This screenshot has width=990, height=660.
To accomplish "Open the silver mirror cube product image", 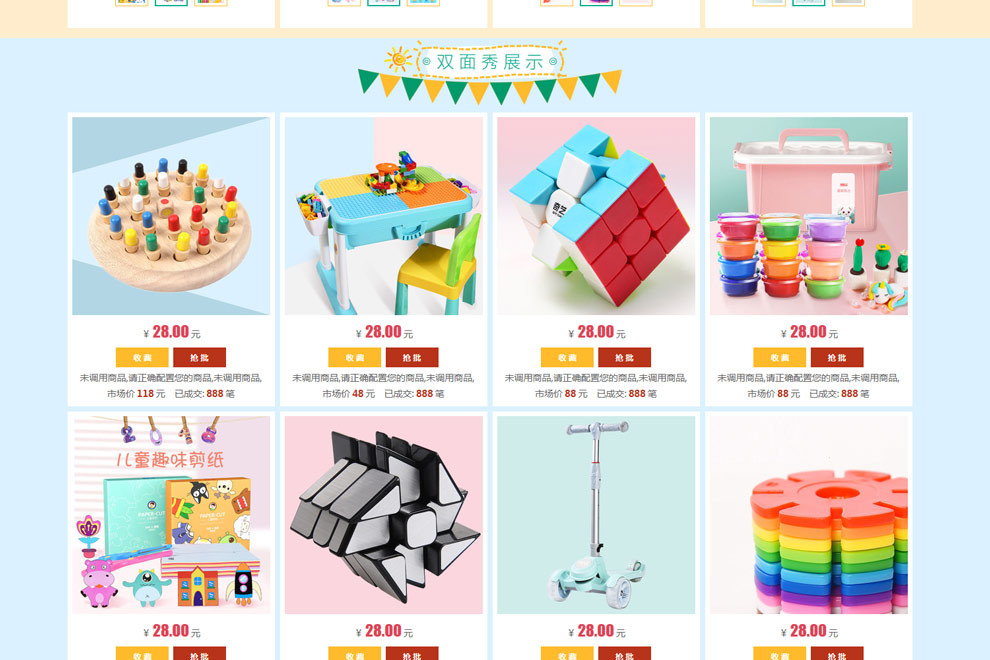I will (383, 515).
